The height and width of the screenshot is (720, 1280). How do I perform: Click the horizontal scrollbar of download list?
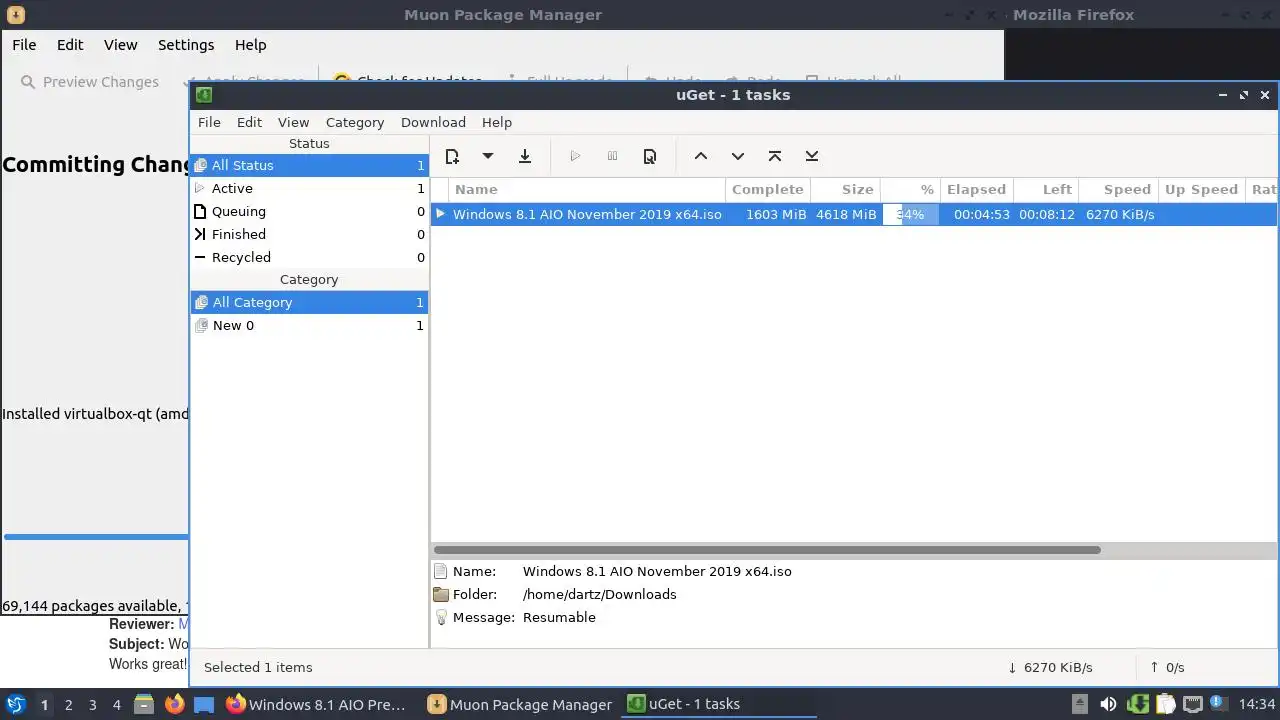[767, 550]
